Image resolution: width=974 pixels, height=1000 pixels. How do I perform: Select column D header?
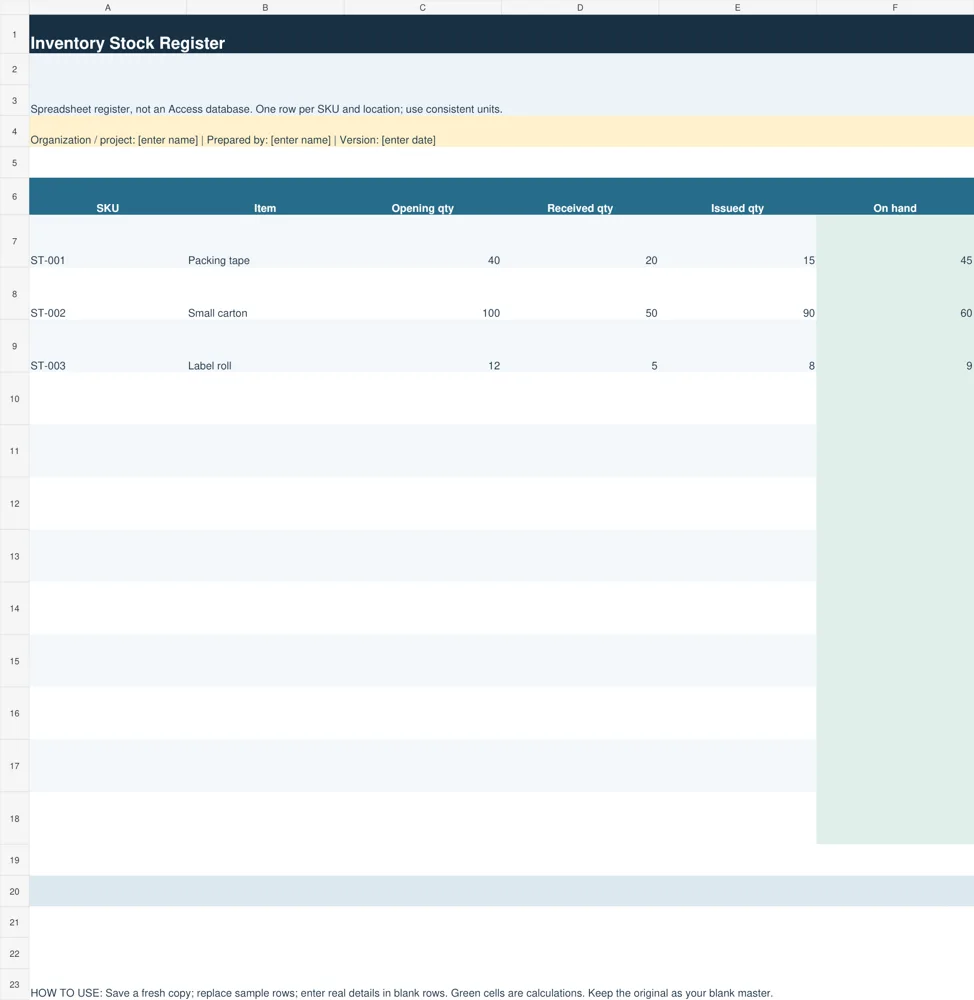click(x=580, y=8)
